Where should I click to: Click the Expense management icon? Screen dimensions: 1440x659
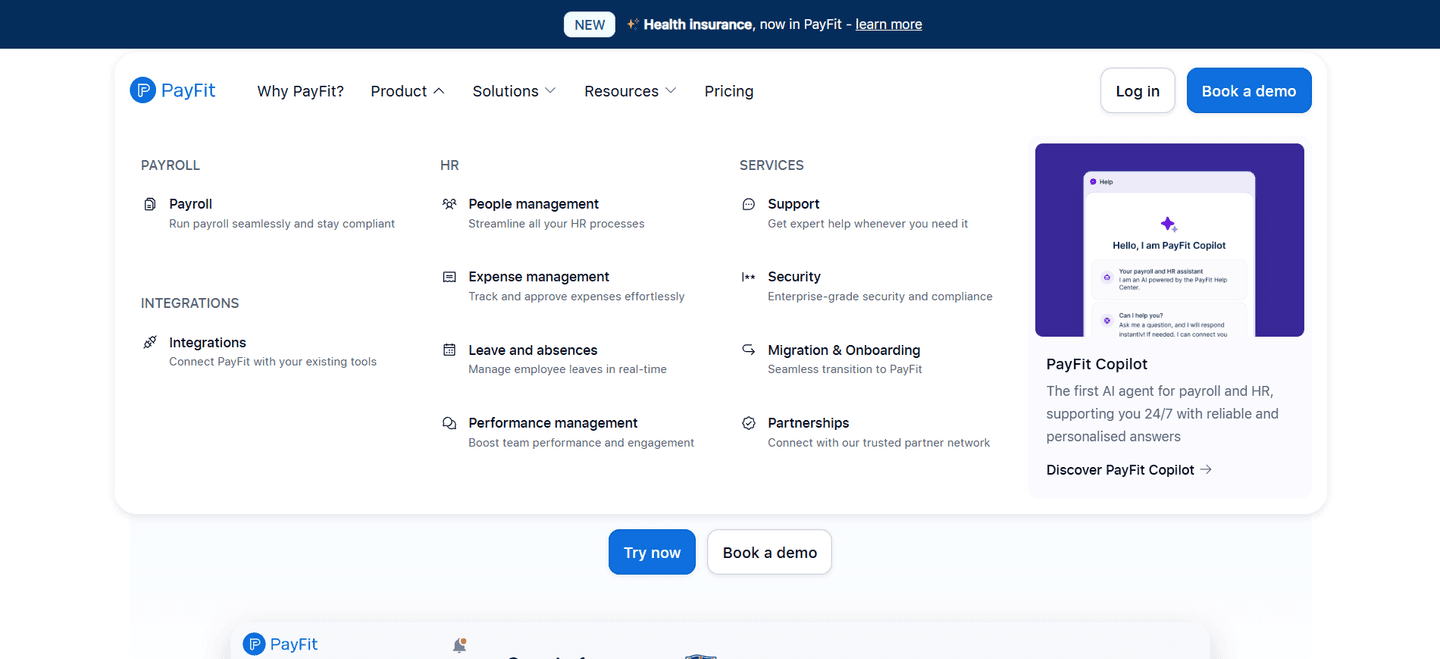click(449, 277)
